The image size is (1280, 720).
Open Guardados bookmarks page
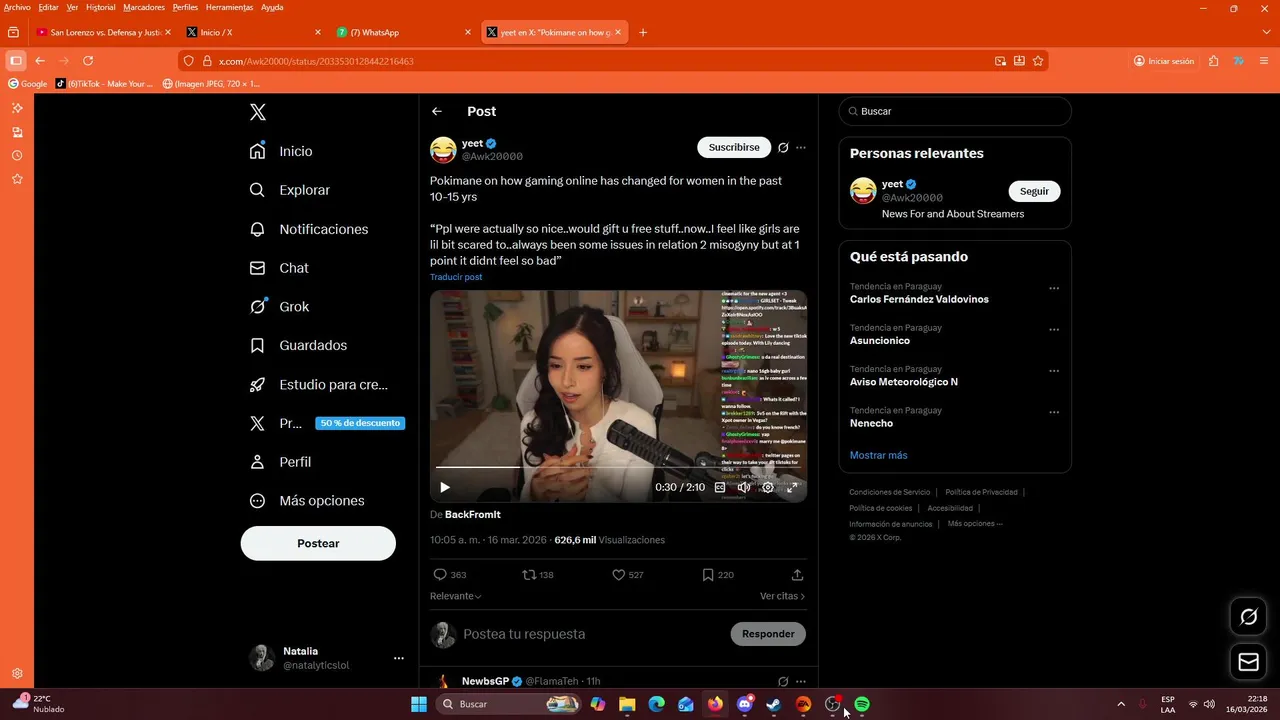[298, 346]
